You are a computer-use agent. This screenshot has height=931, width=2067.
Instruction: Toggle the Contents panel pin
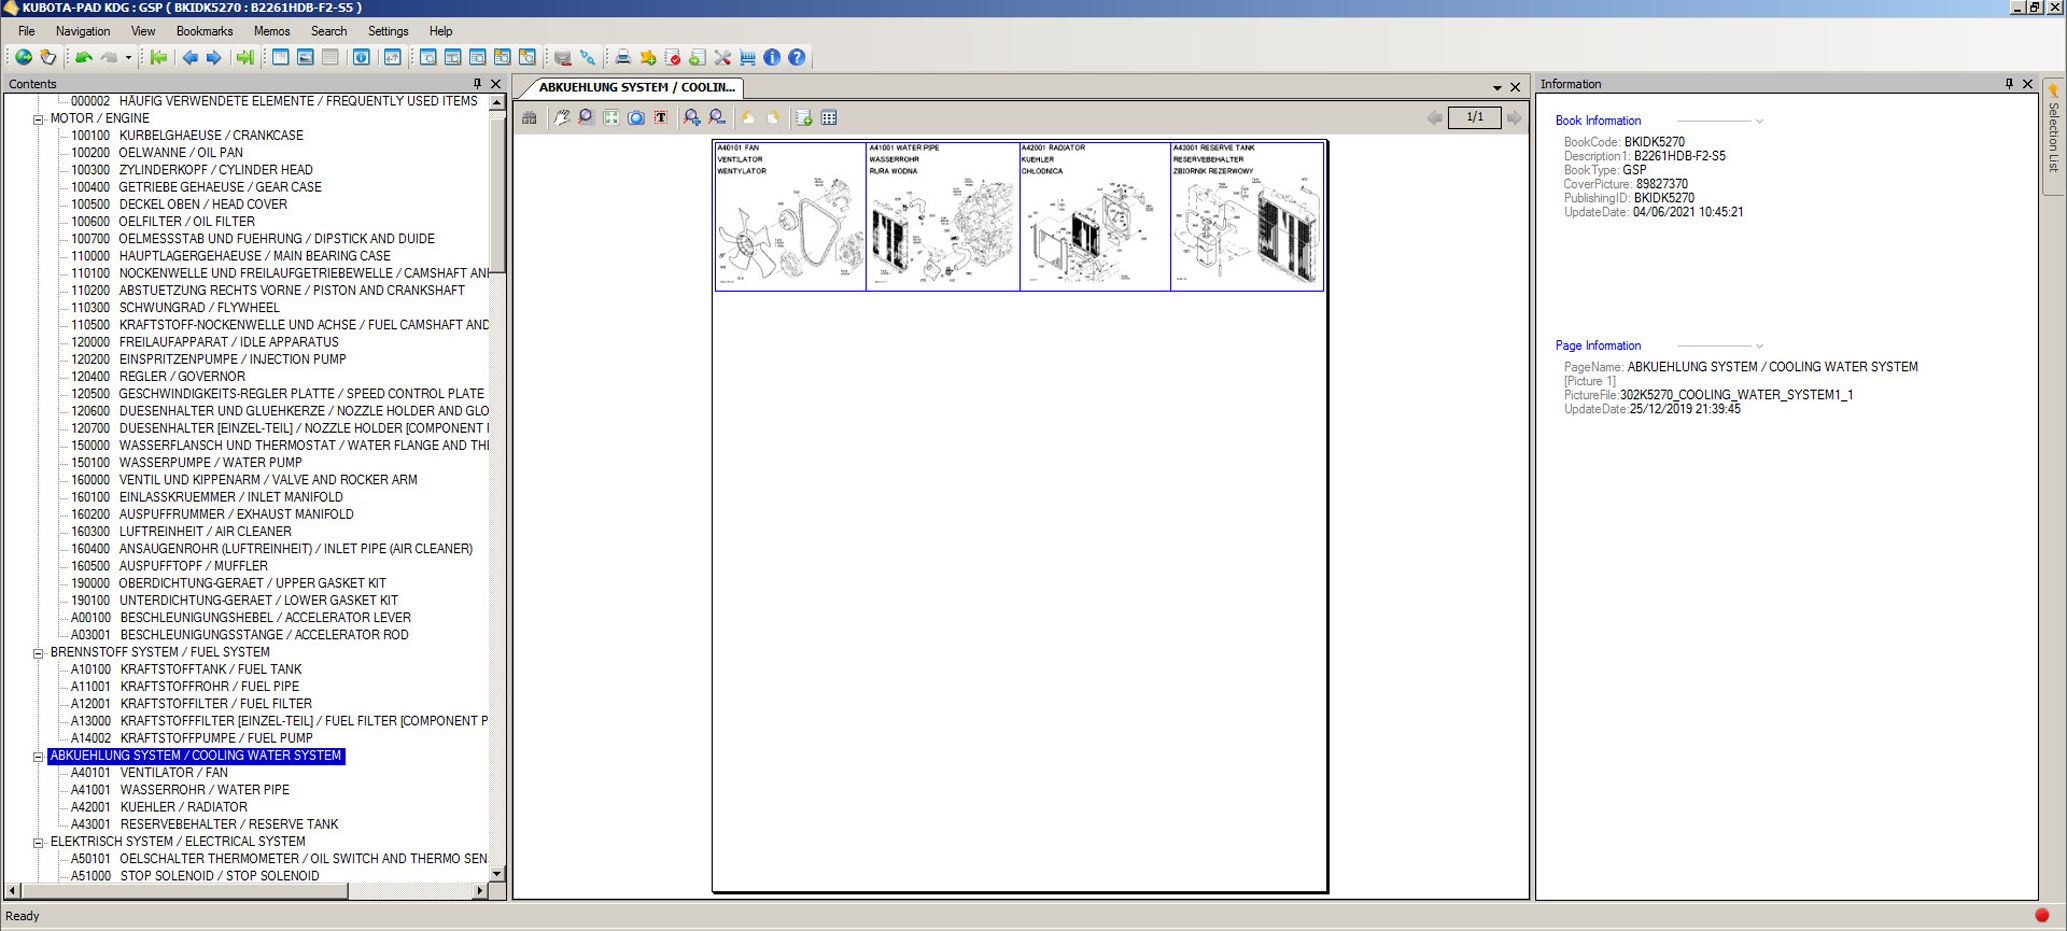[x=477, y=84]
